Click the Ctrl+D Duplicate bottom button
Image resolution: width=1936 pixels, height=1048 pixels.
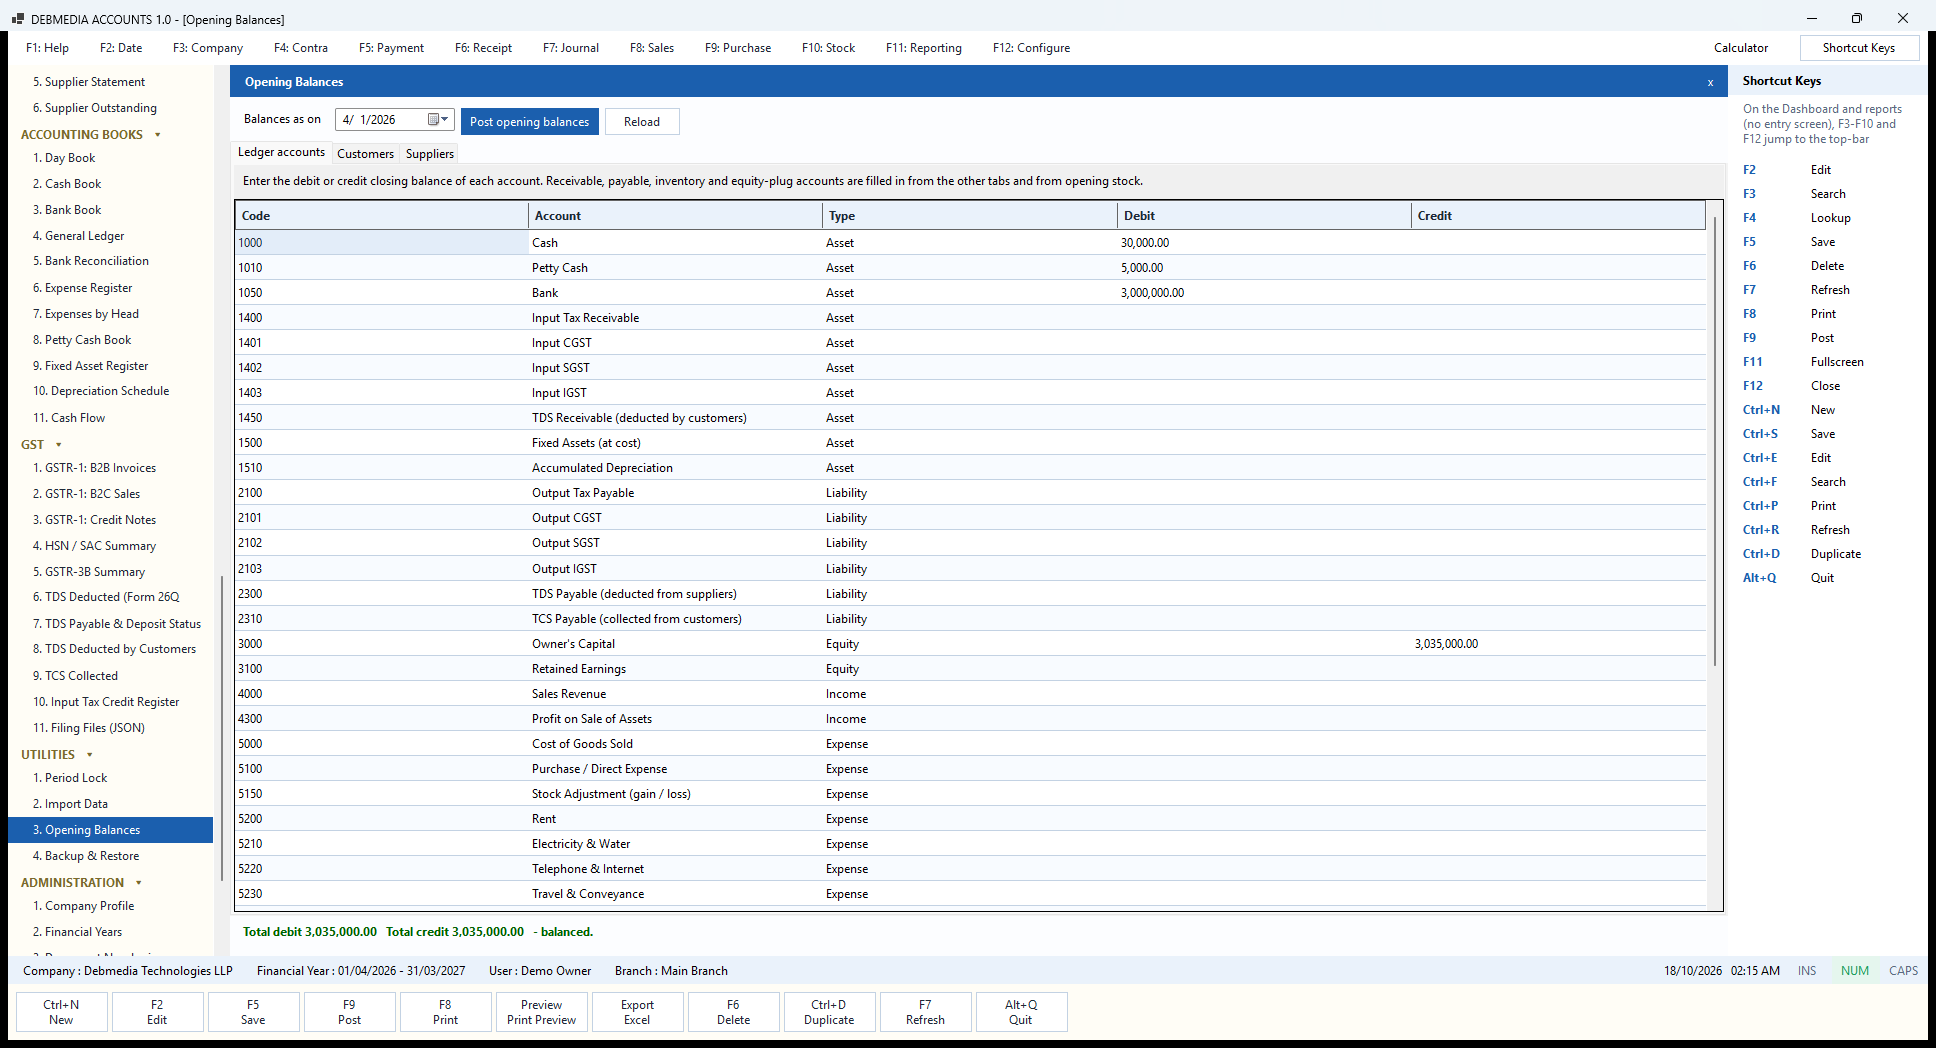coord(829,1012)
